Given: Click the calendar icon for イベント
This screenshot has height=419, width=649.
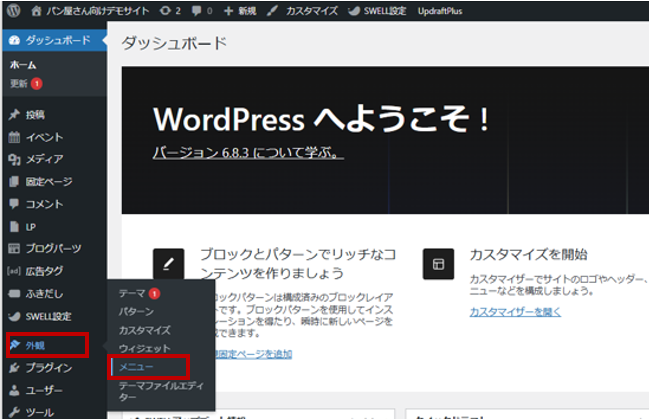Looking at the screenshot, I should point(14,137).
